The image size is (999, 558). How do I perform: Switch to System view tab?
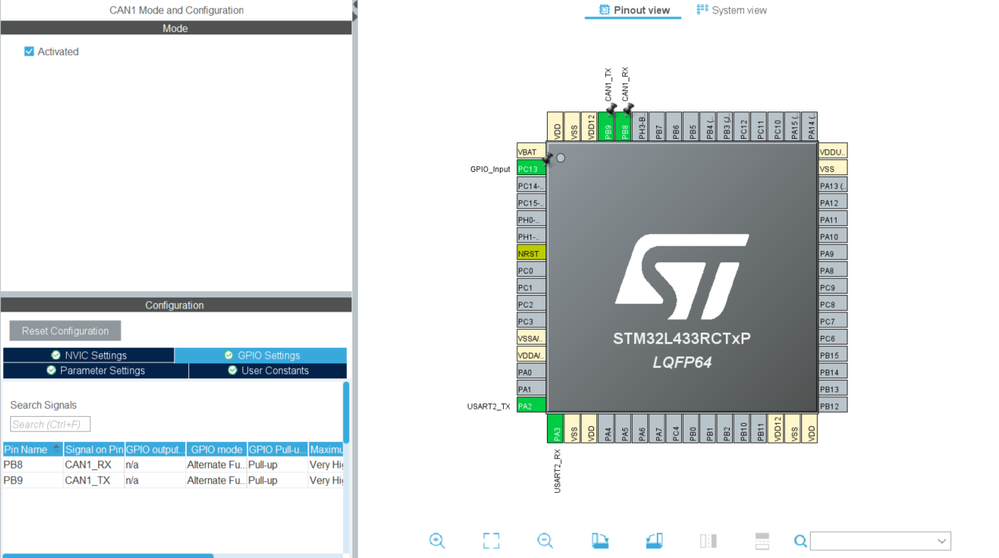731,10
